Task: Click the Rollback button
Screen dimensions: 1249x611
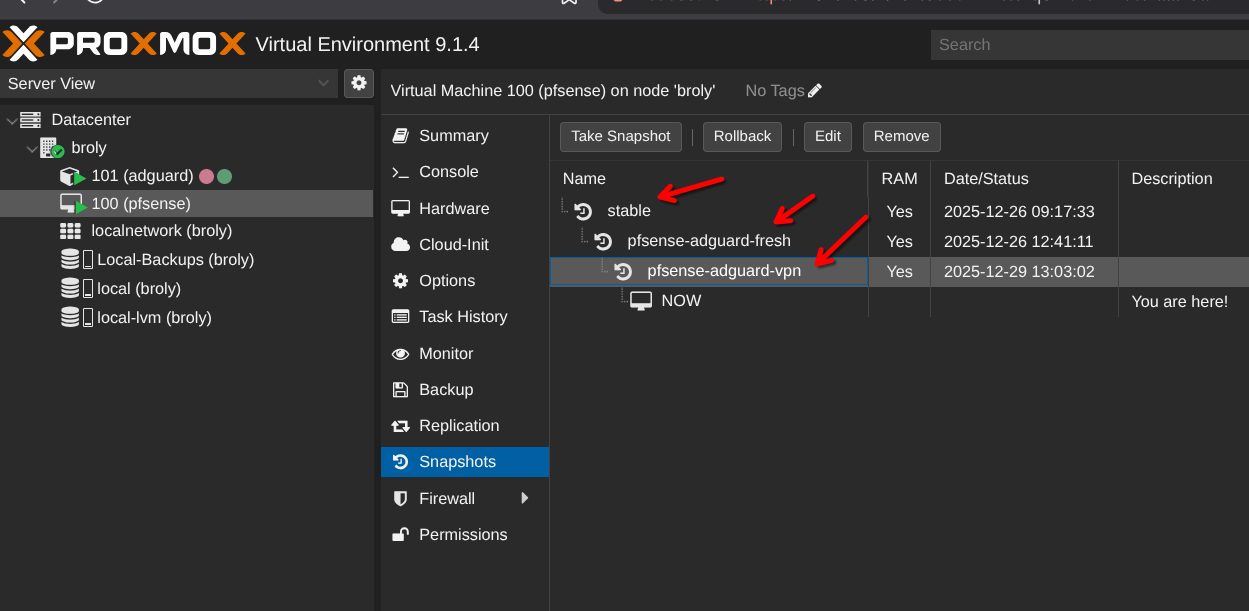Action: (742, 137)
